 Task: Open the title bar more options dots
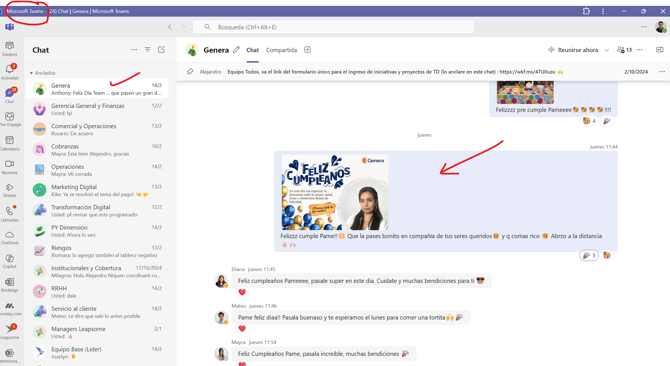[603, 11]
